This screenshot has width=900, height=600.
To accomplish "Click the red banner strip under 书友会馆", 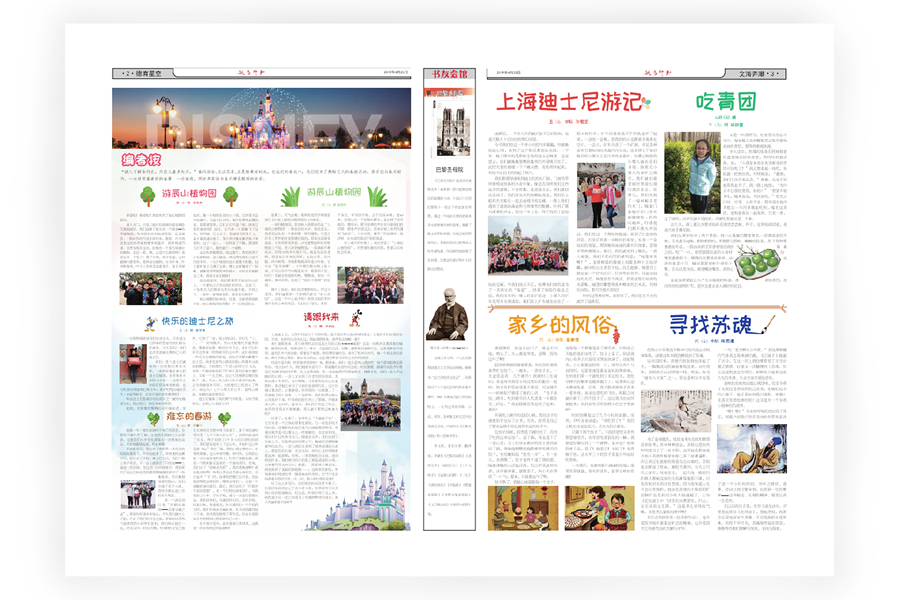I will pos(449,92).
